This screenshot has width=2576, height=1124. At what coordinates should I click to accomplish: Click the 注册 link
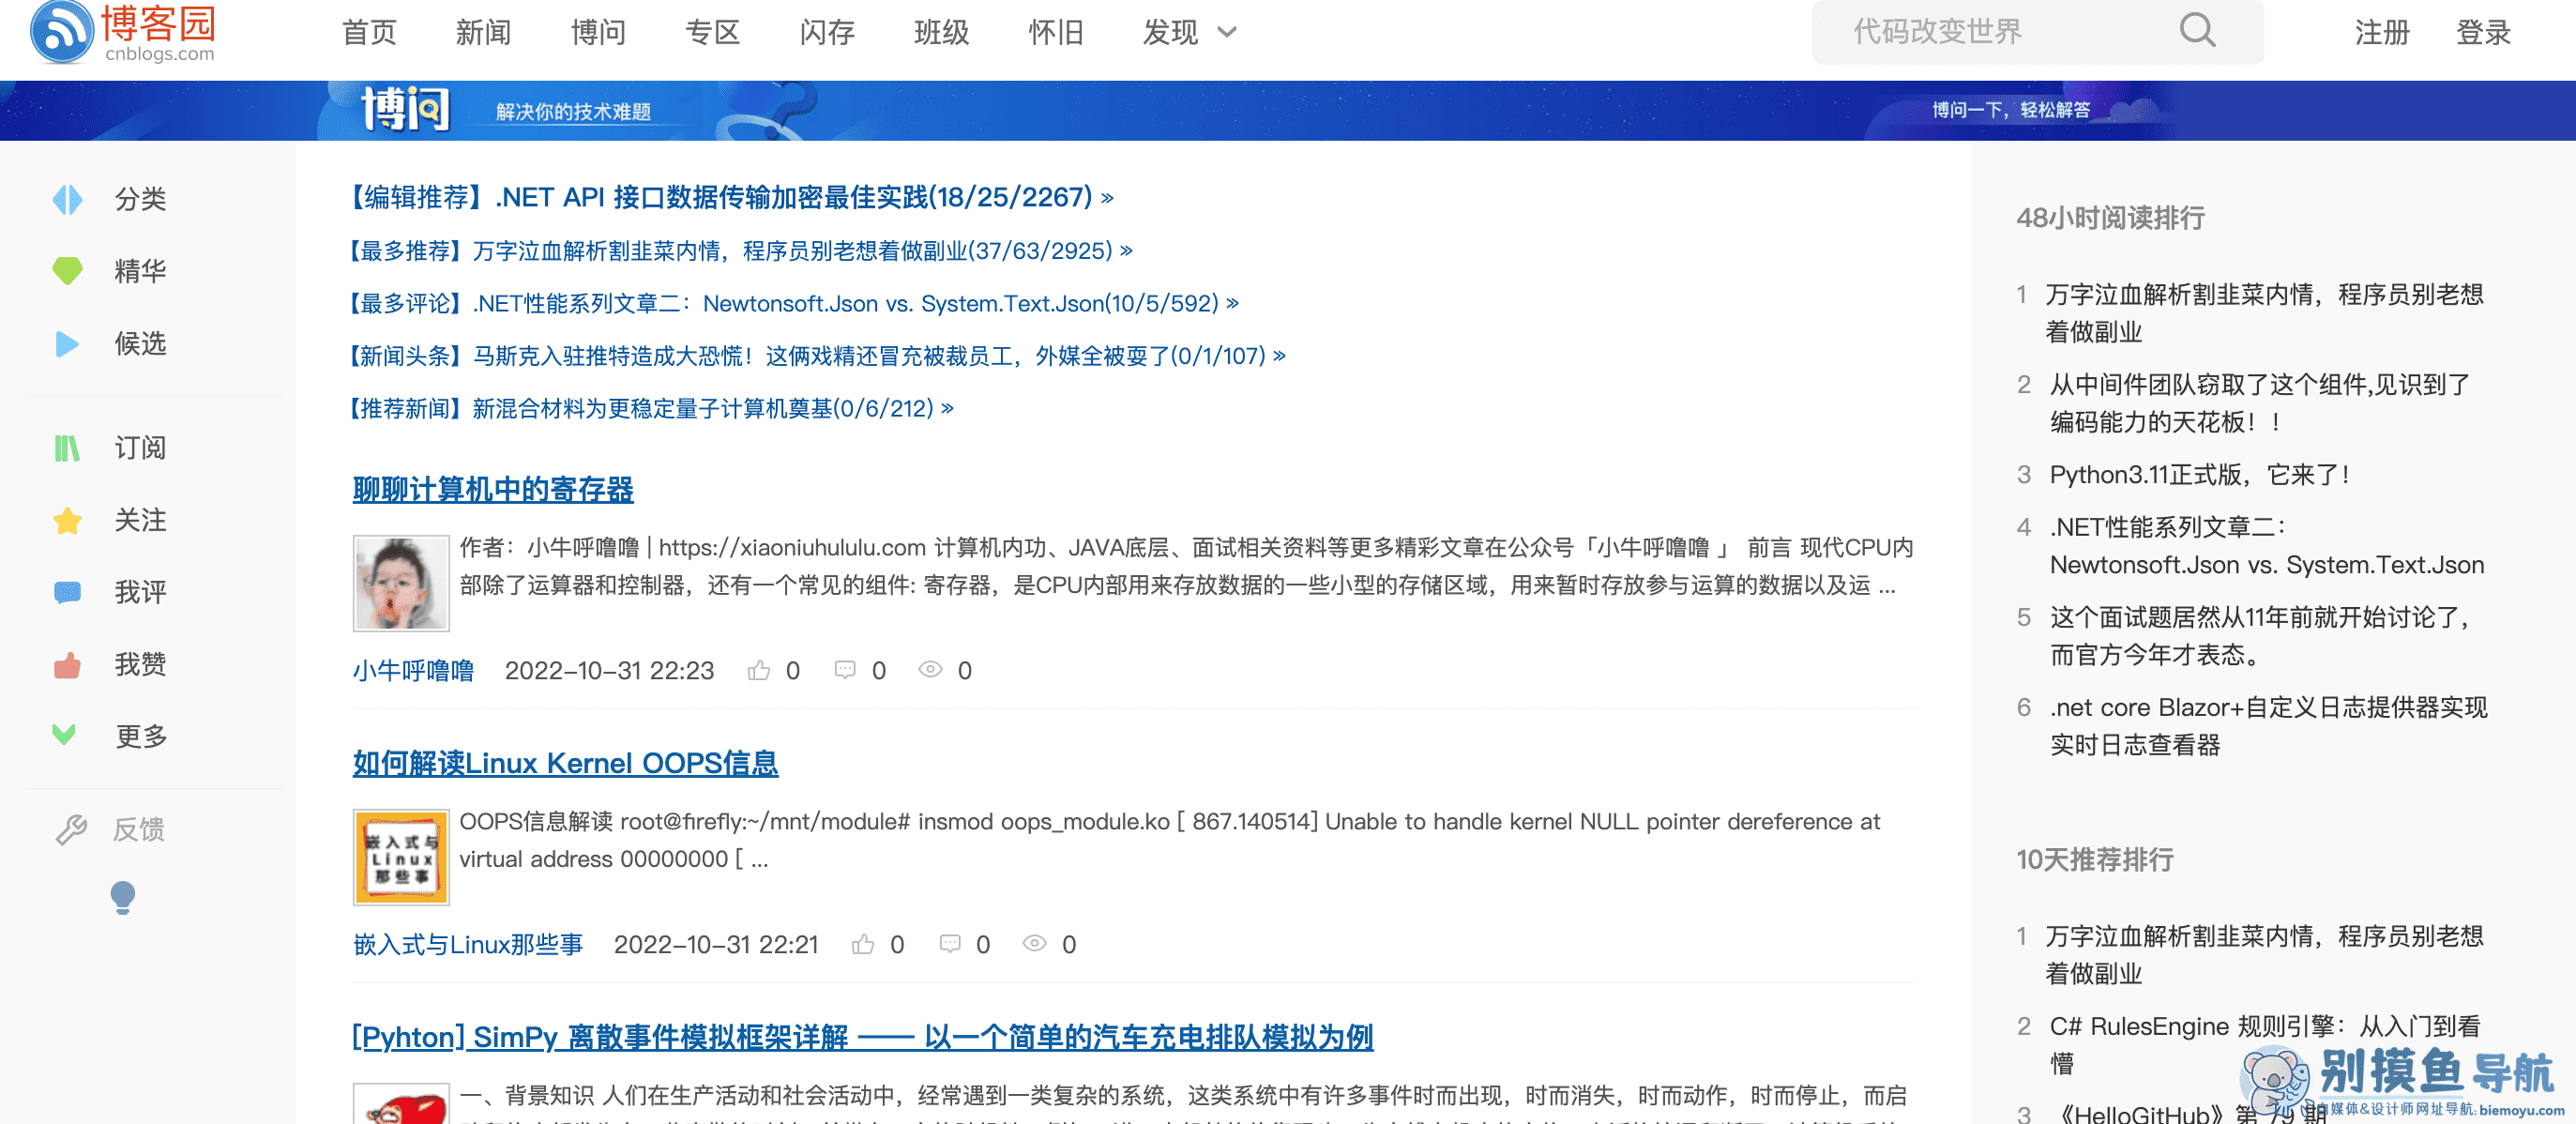(x=2381, y=32)
